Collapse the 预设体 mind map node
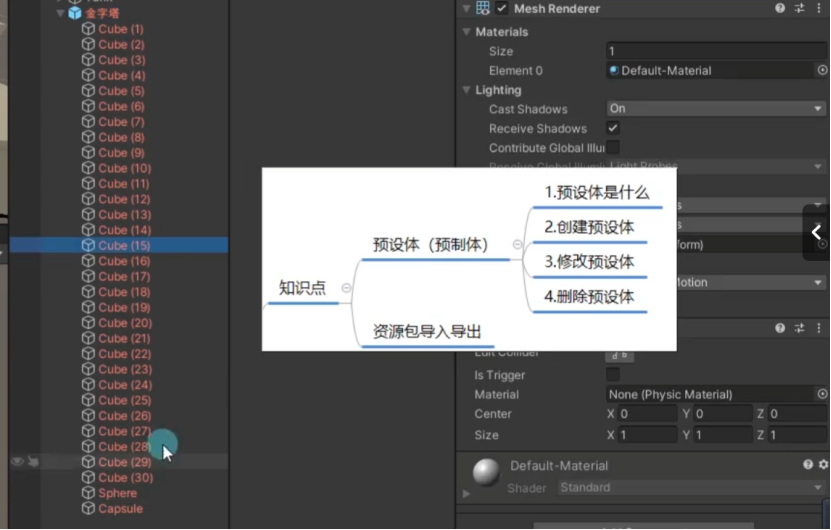The height and width of the screenshot is (530, 831). 517,244
